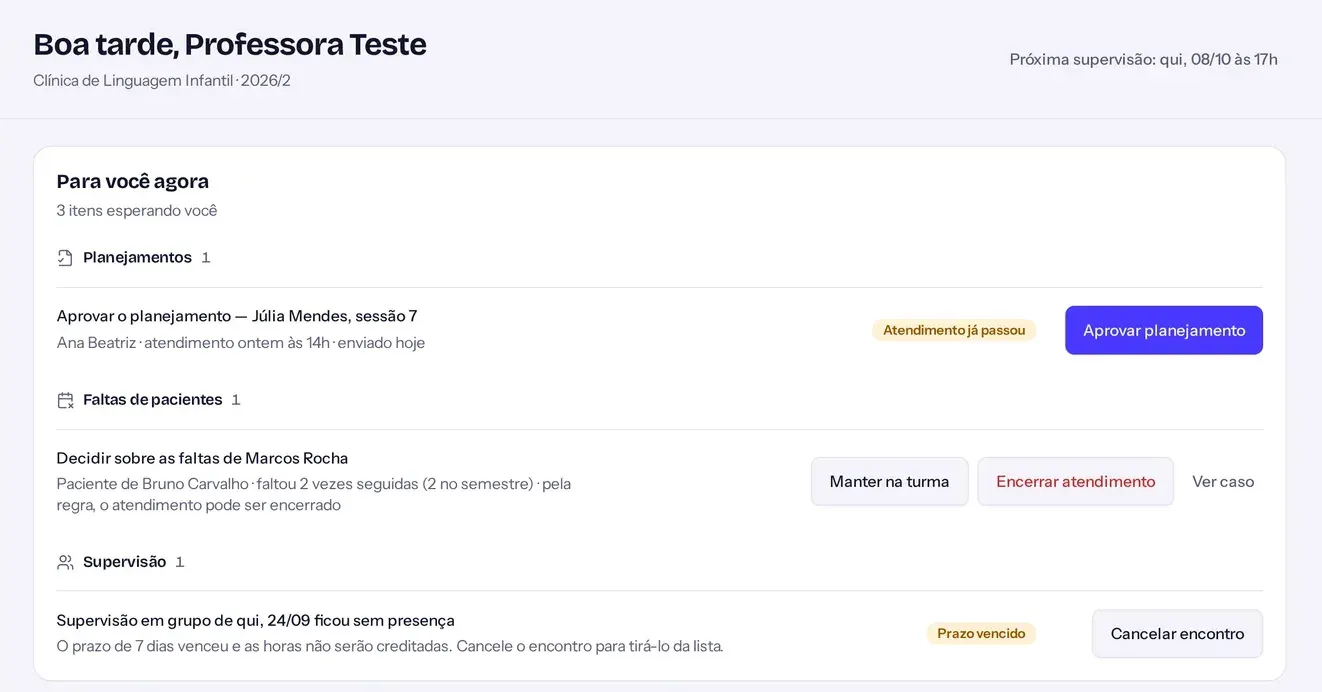Click Cancelar encontro button
Image resolution: width=1322 pixels, height=692 pixels.
(x=1177, y=633)
